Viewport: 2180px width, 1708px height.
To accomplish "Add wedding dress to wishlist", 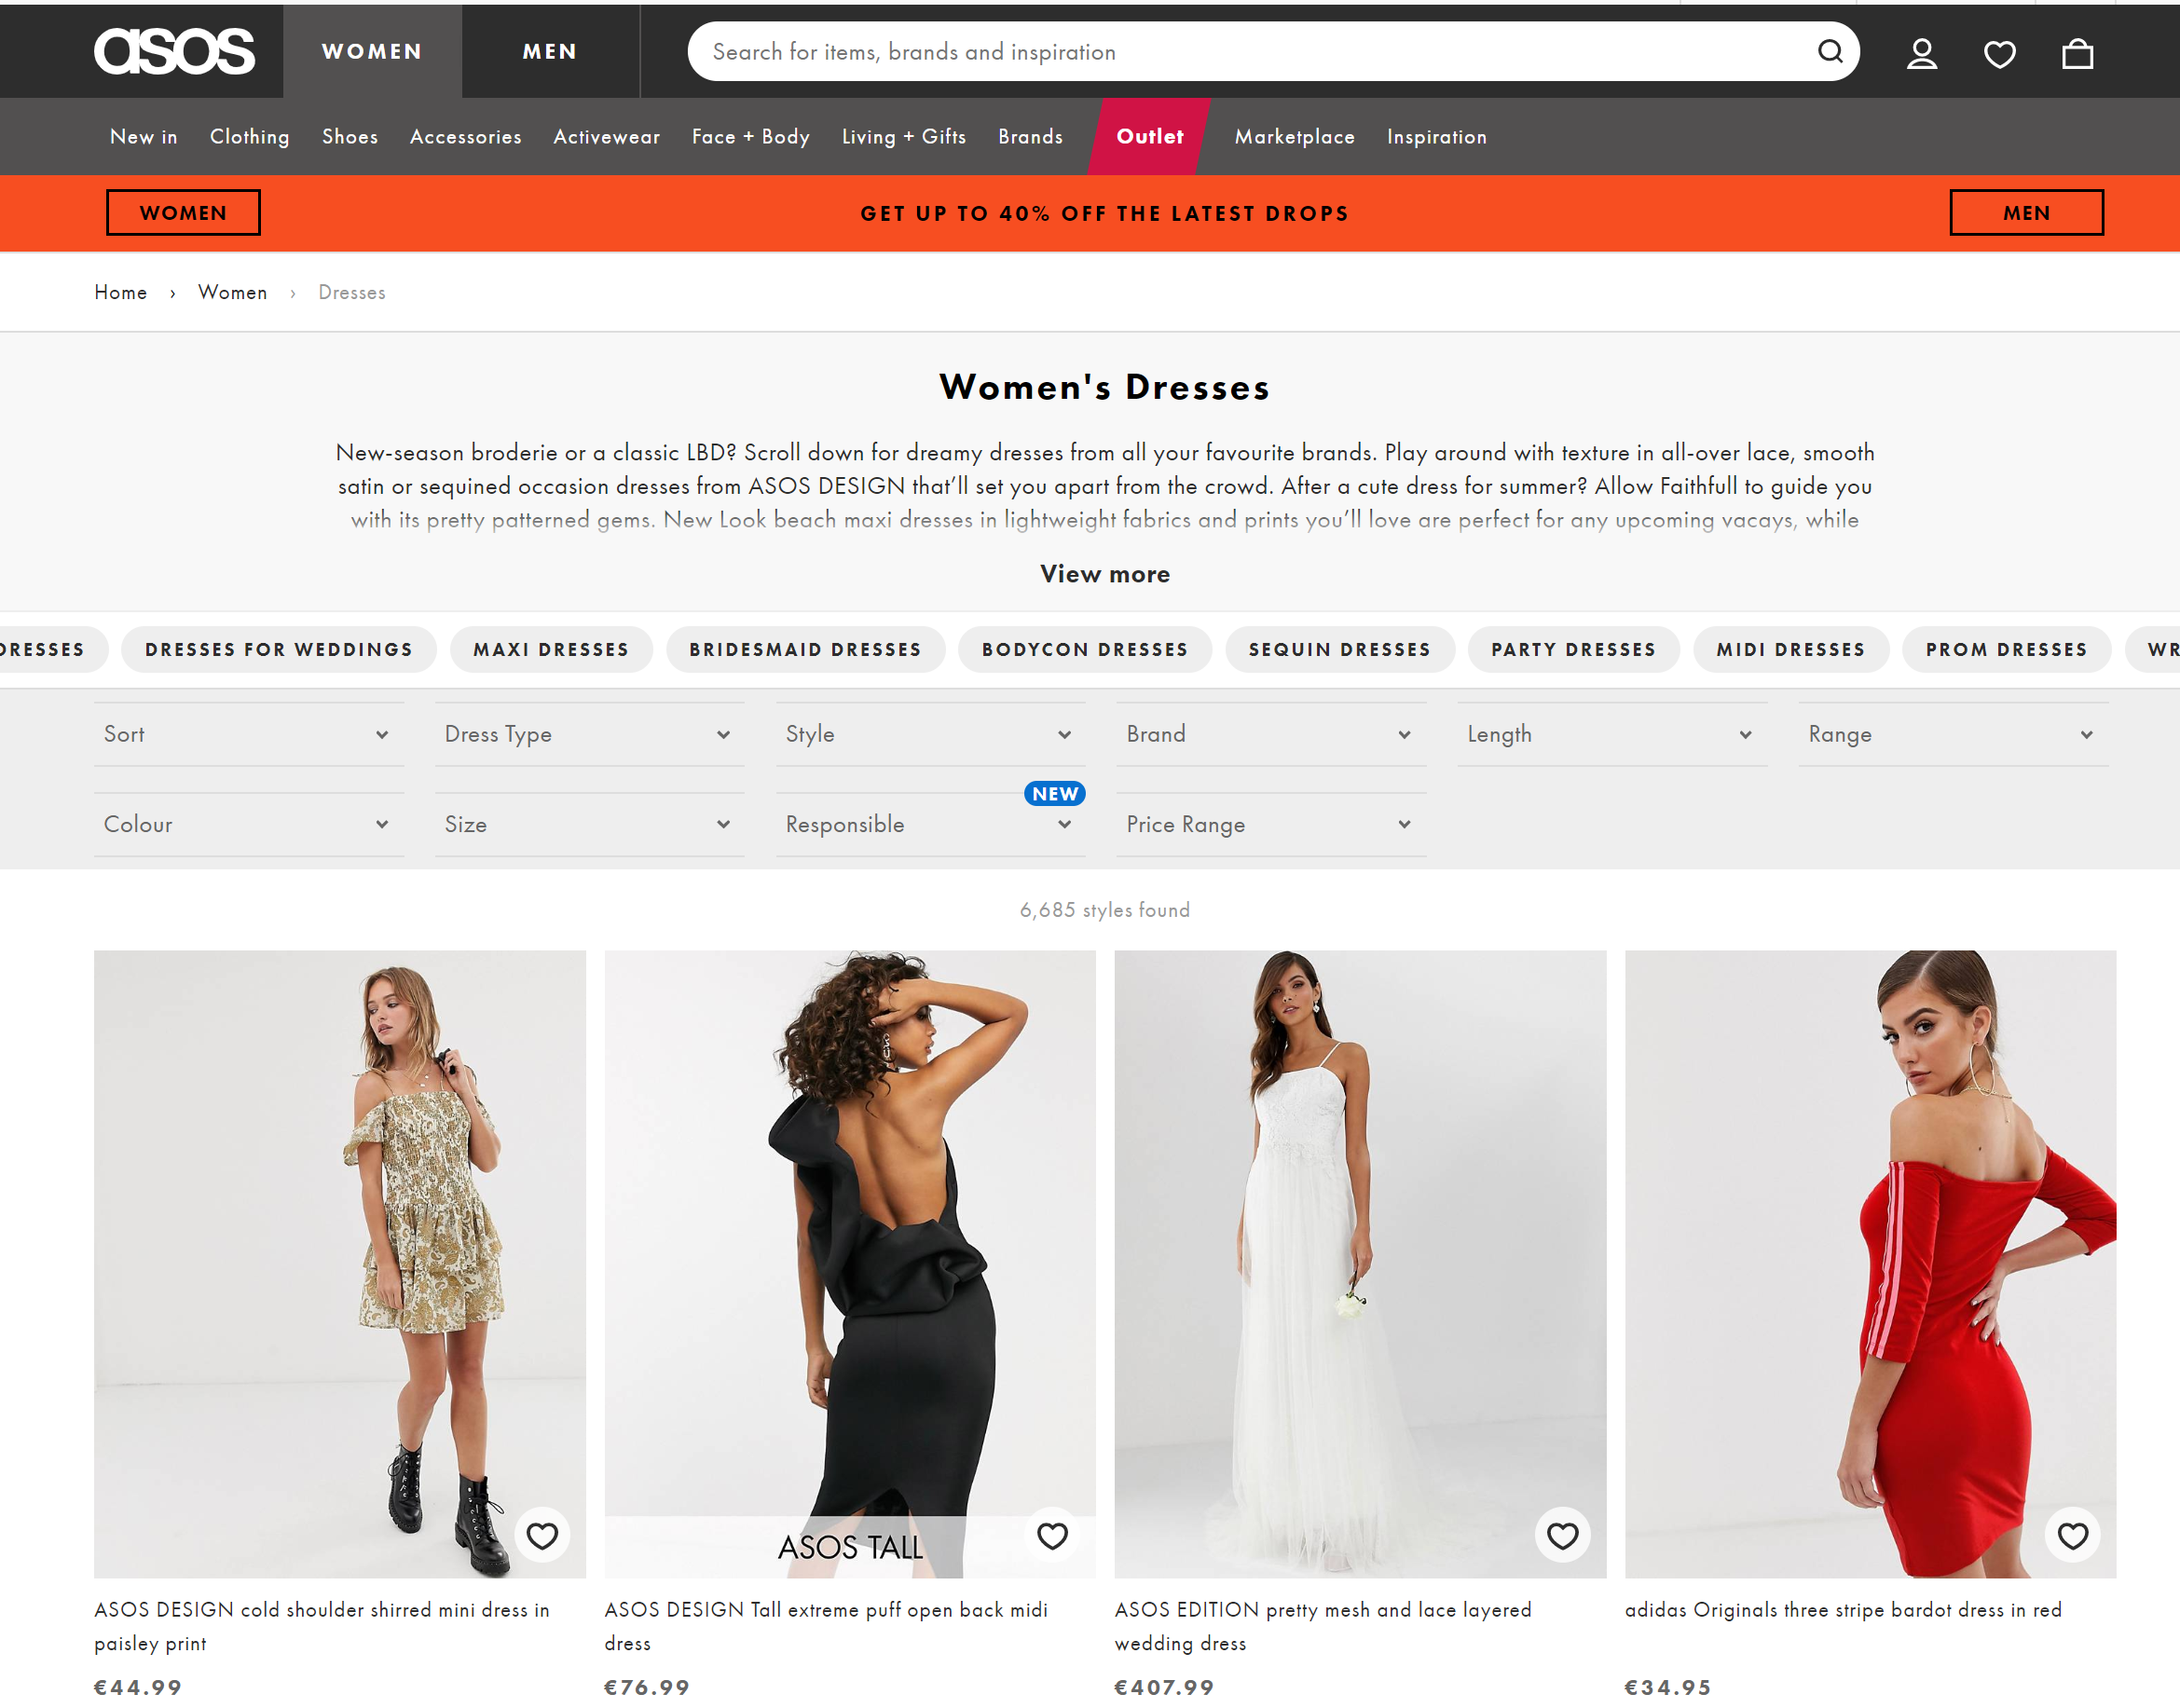I will click(1564, 1535).
